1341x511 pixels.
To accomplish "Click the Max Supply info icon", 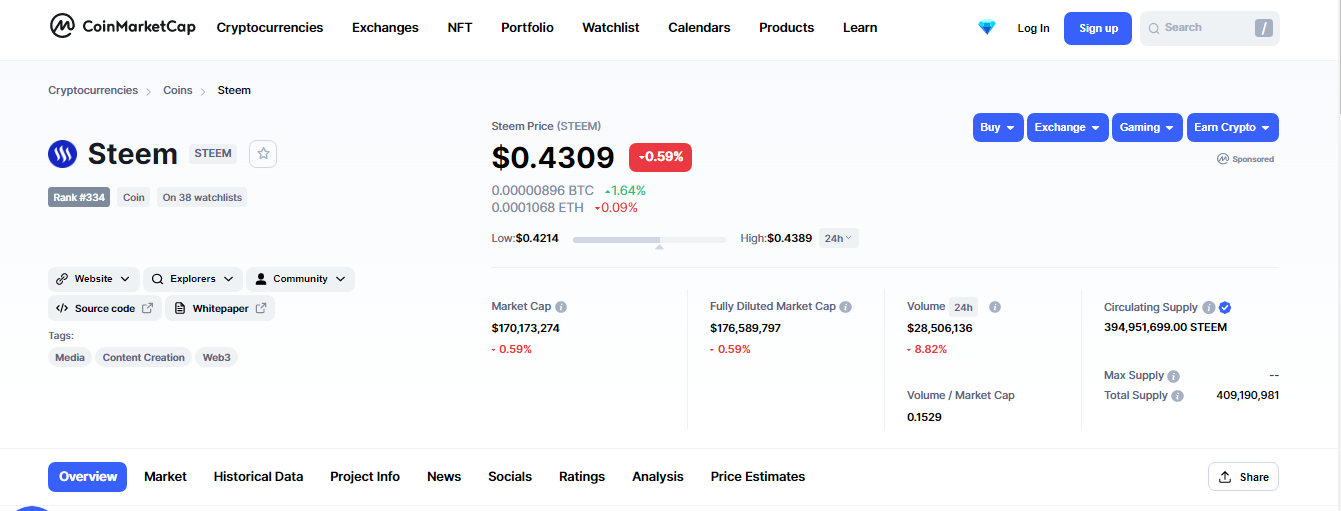I will click(x=1173, y=376).
